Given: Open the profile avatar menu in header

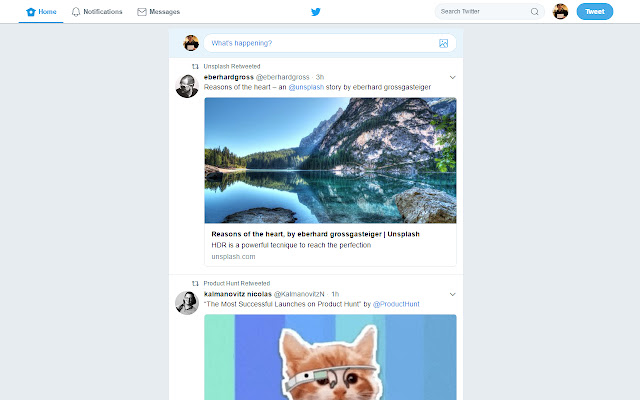Looking at the screenshot, I should pos(560,11).
